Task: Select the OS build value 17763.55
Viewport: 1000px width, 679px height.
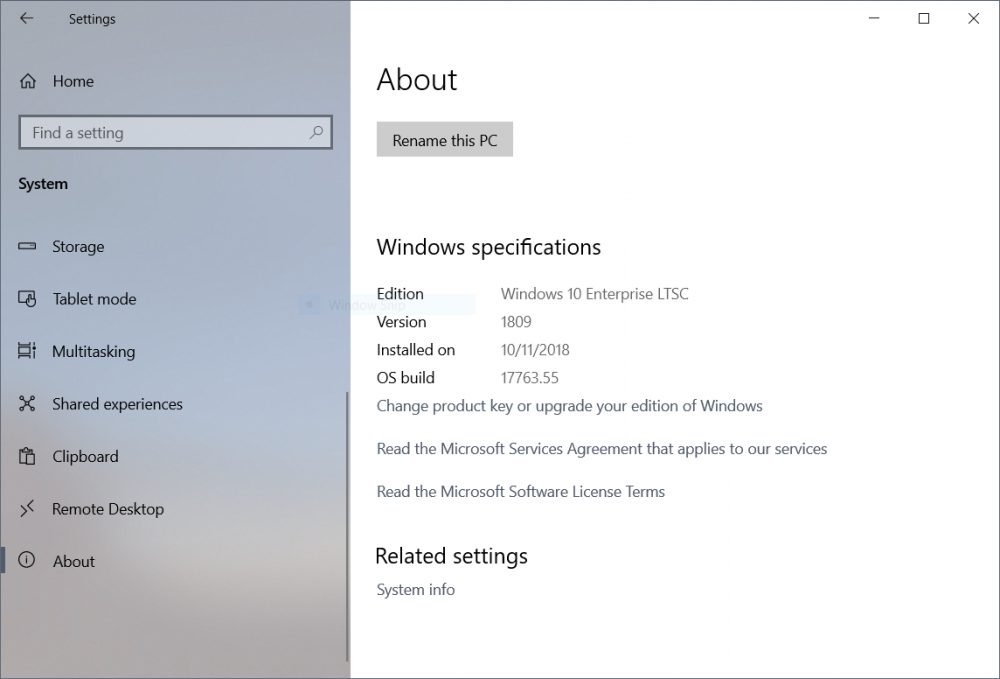Action: click(529, 378)
